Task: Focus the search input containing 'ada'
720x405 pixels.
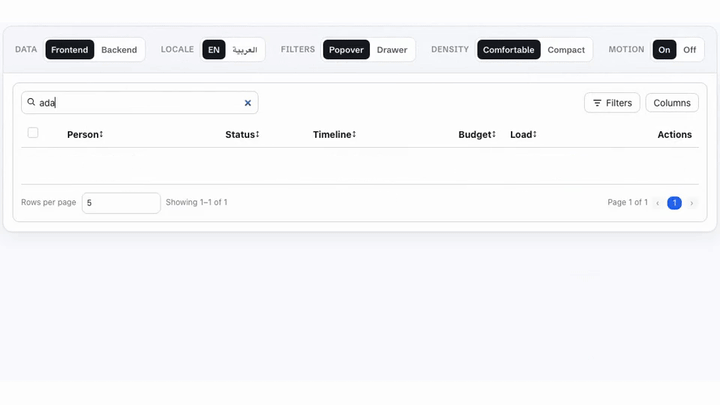Action: (x=140, y=103)
